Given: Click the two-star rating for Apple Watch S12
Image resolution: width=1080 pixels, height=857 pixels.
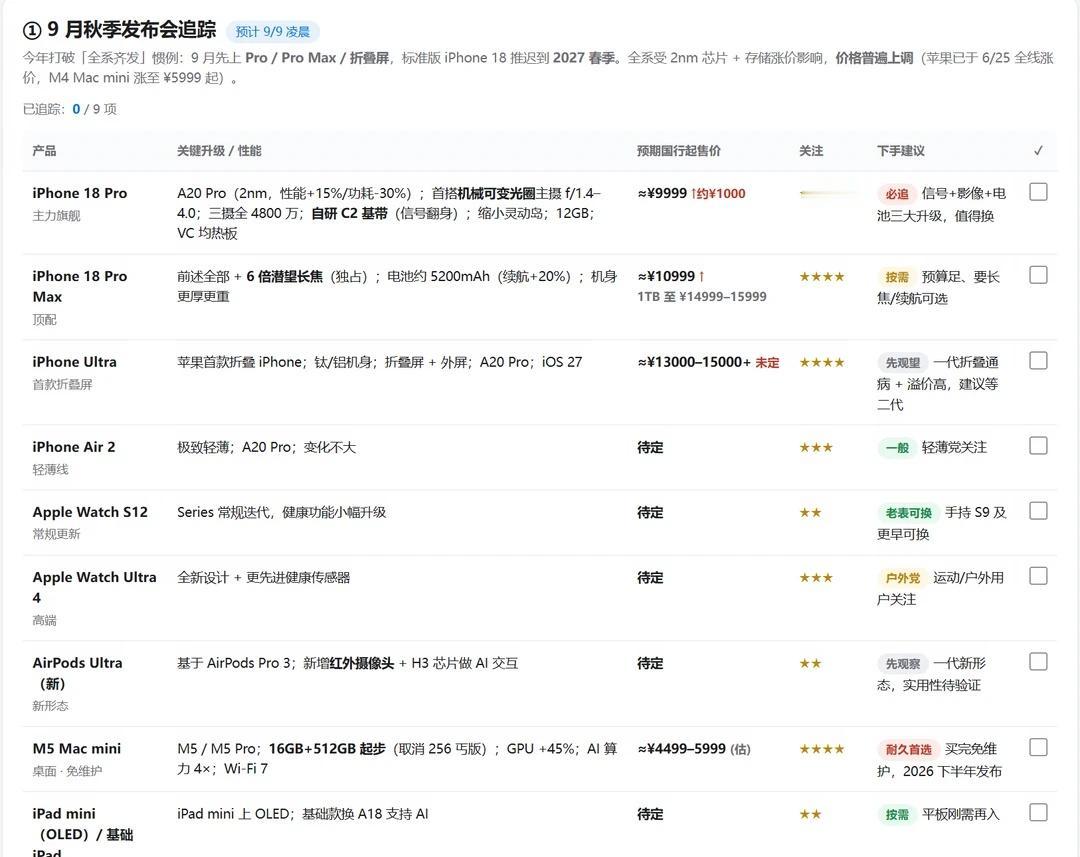Looking at the screenshot, I should (x=810, y=513).
